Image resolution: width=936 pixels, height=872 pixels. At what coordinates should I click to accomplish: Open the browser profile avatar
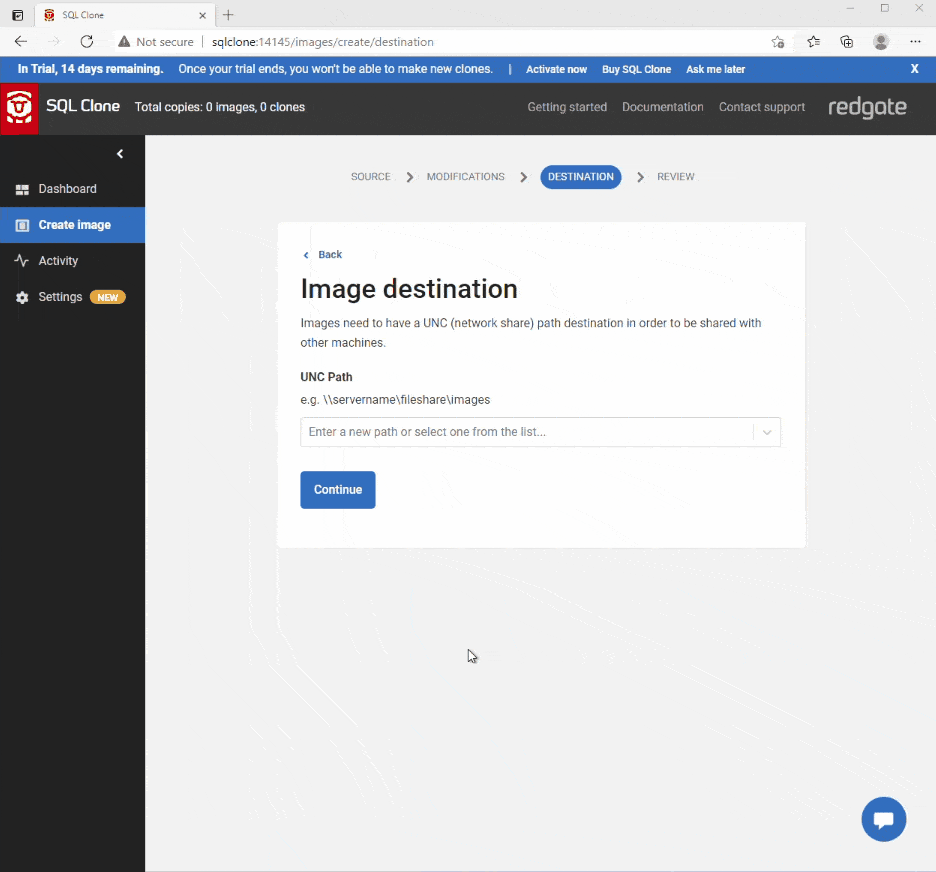[880, 42]
